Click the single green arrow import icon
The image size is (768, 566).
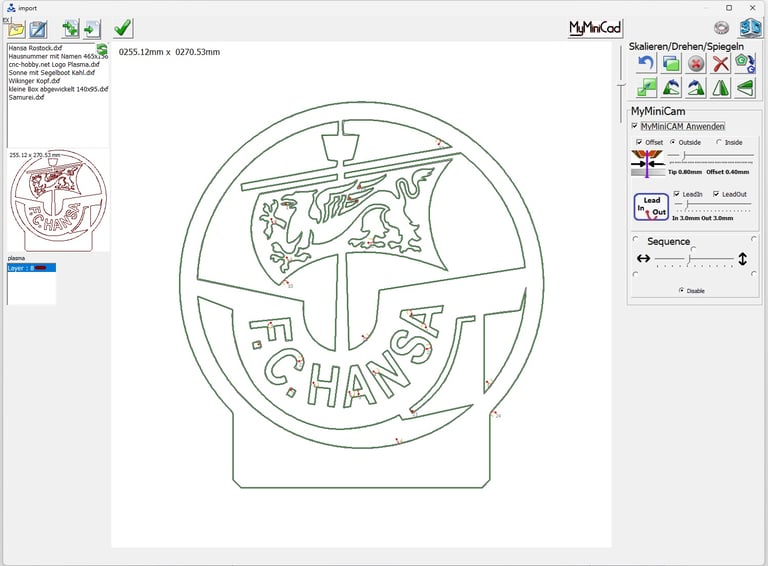[92, 29]
